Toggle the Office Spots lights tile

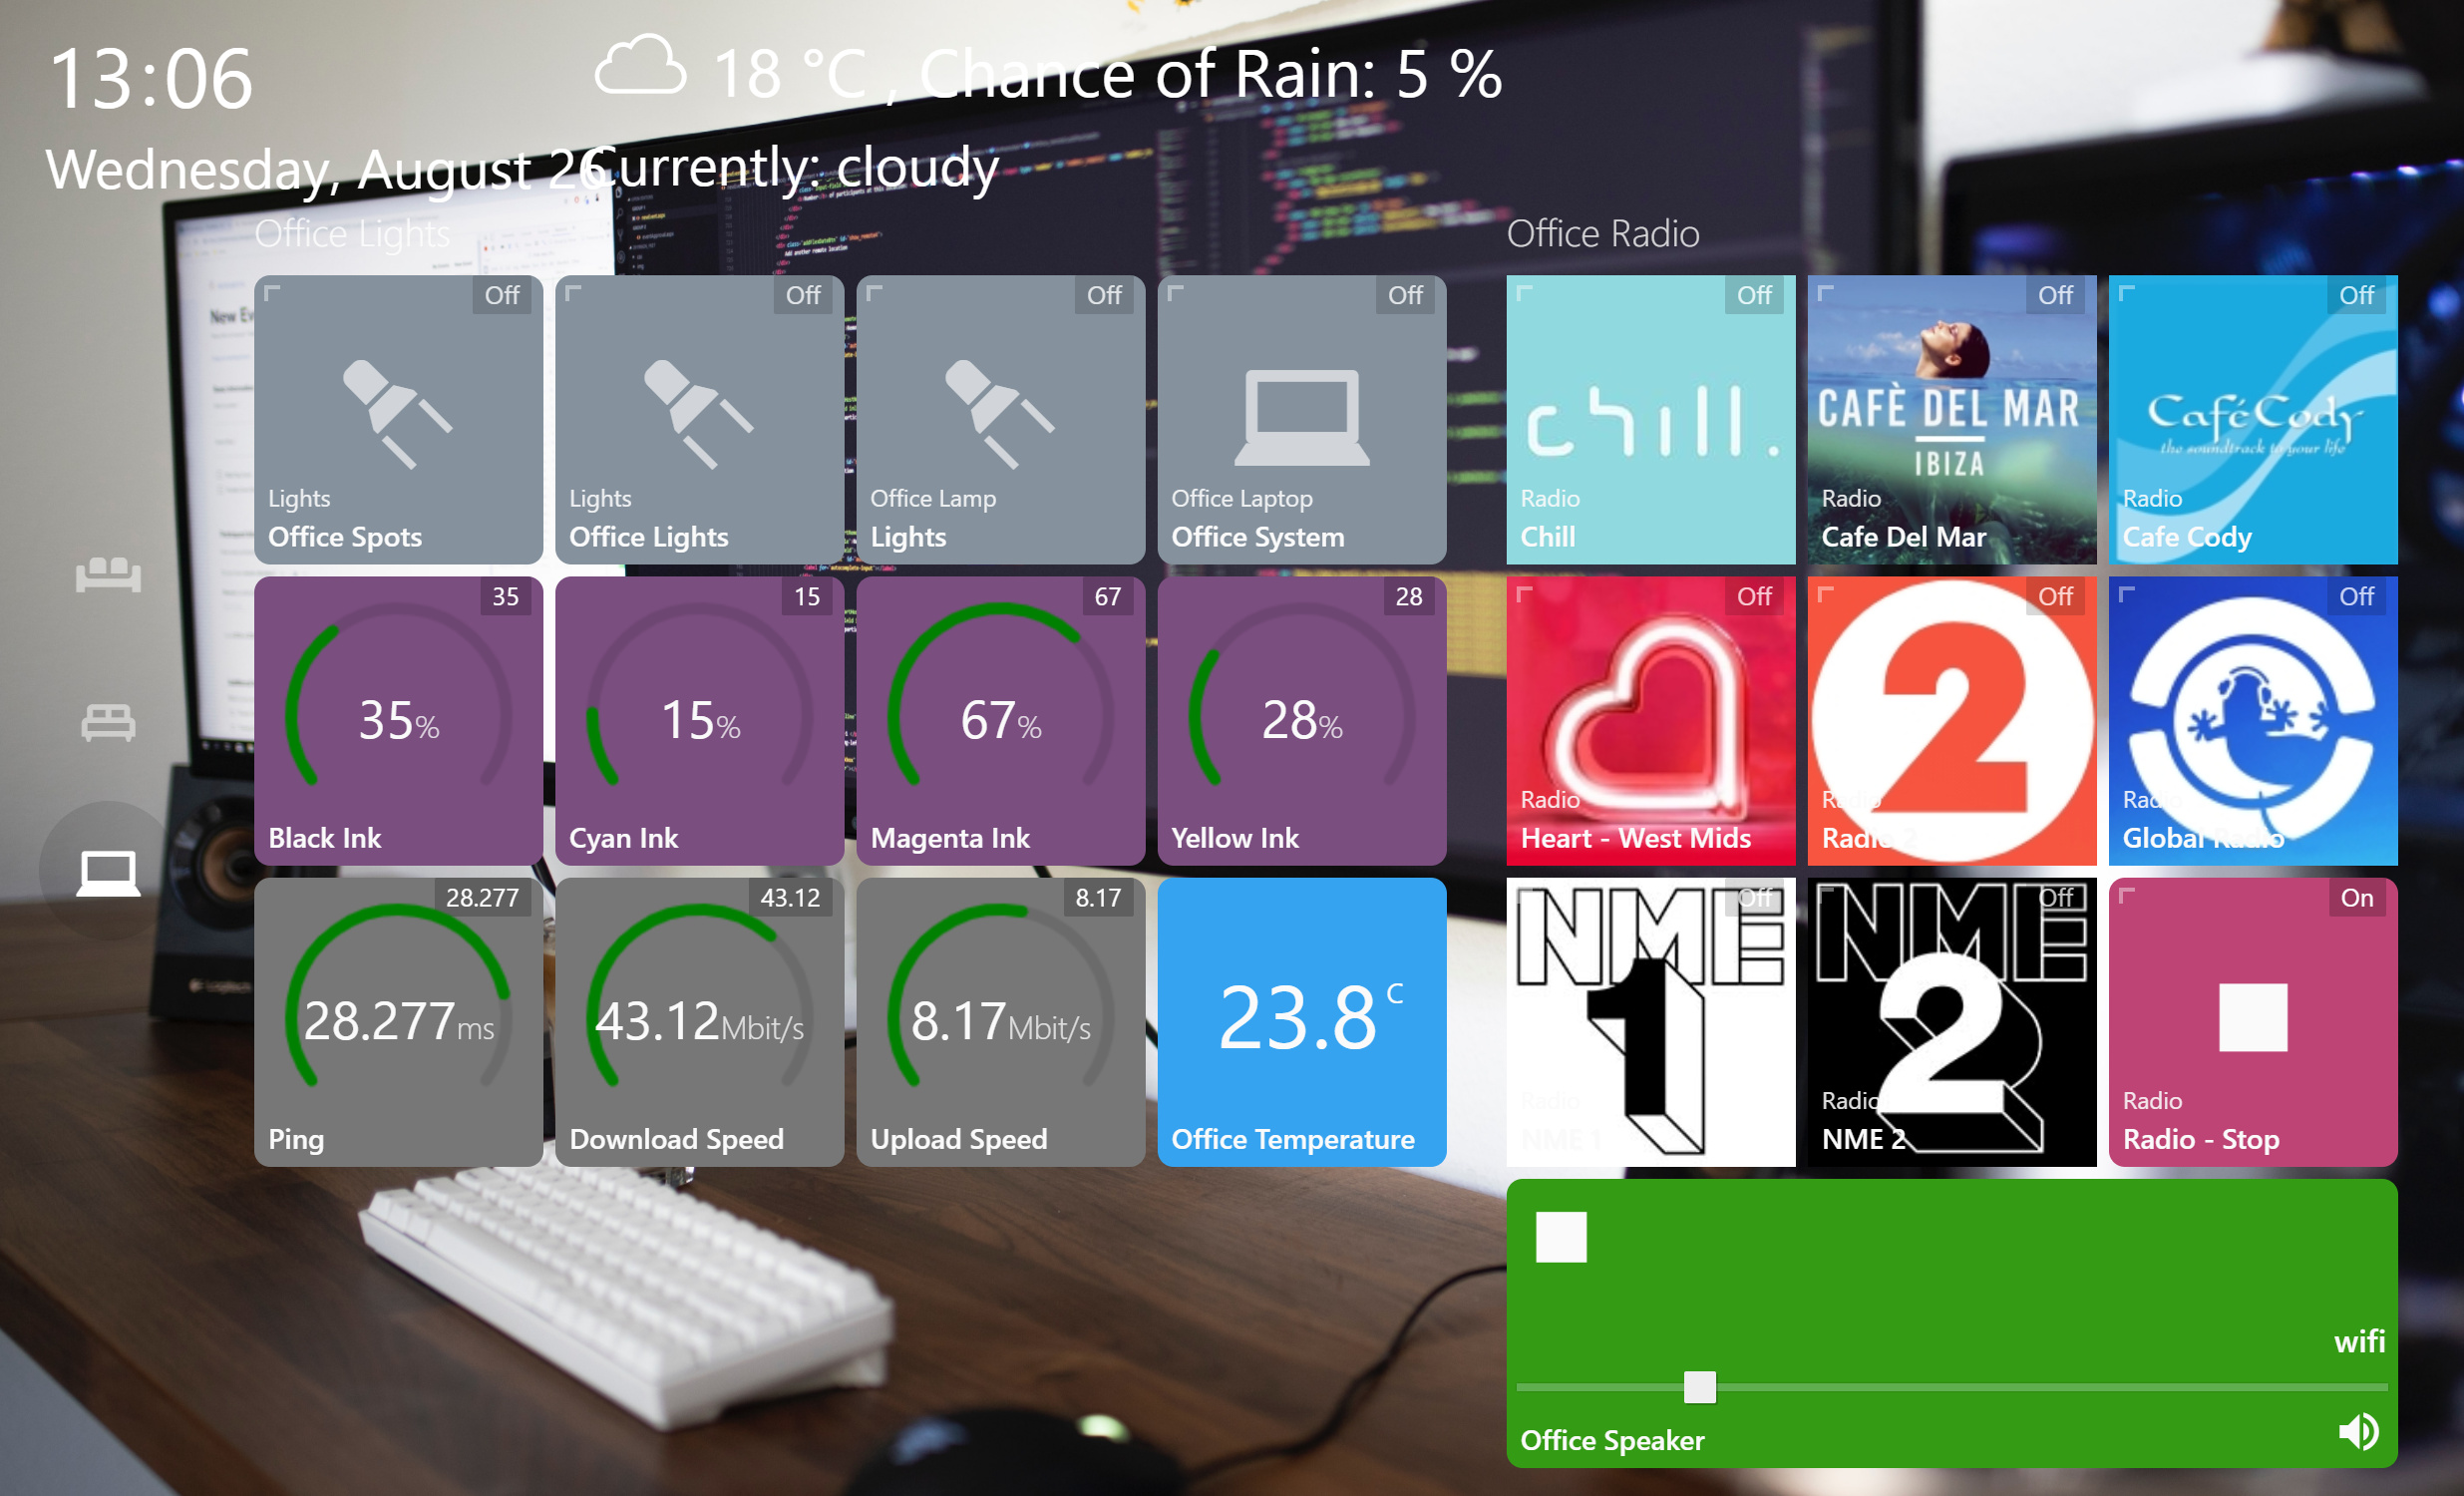click(x=398, y=419)
